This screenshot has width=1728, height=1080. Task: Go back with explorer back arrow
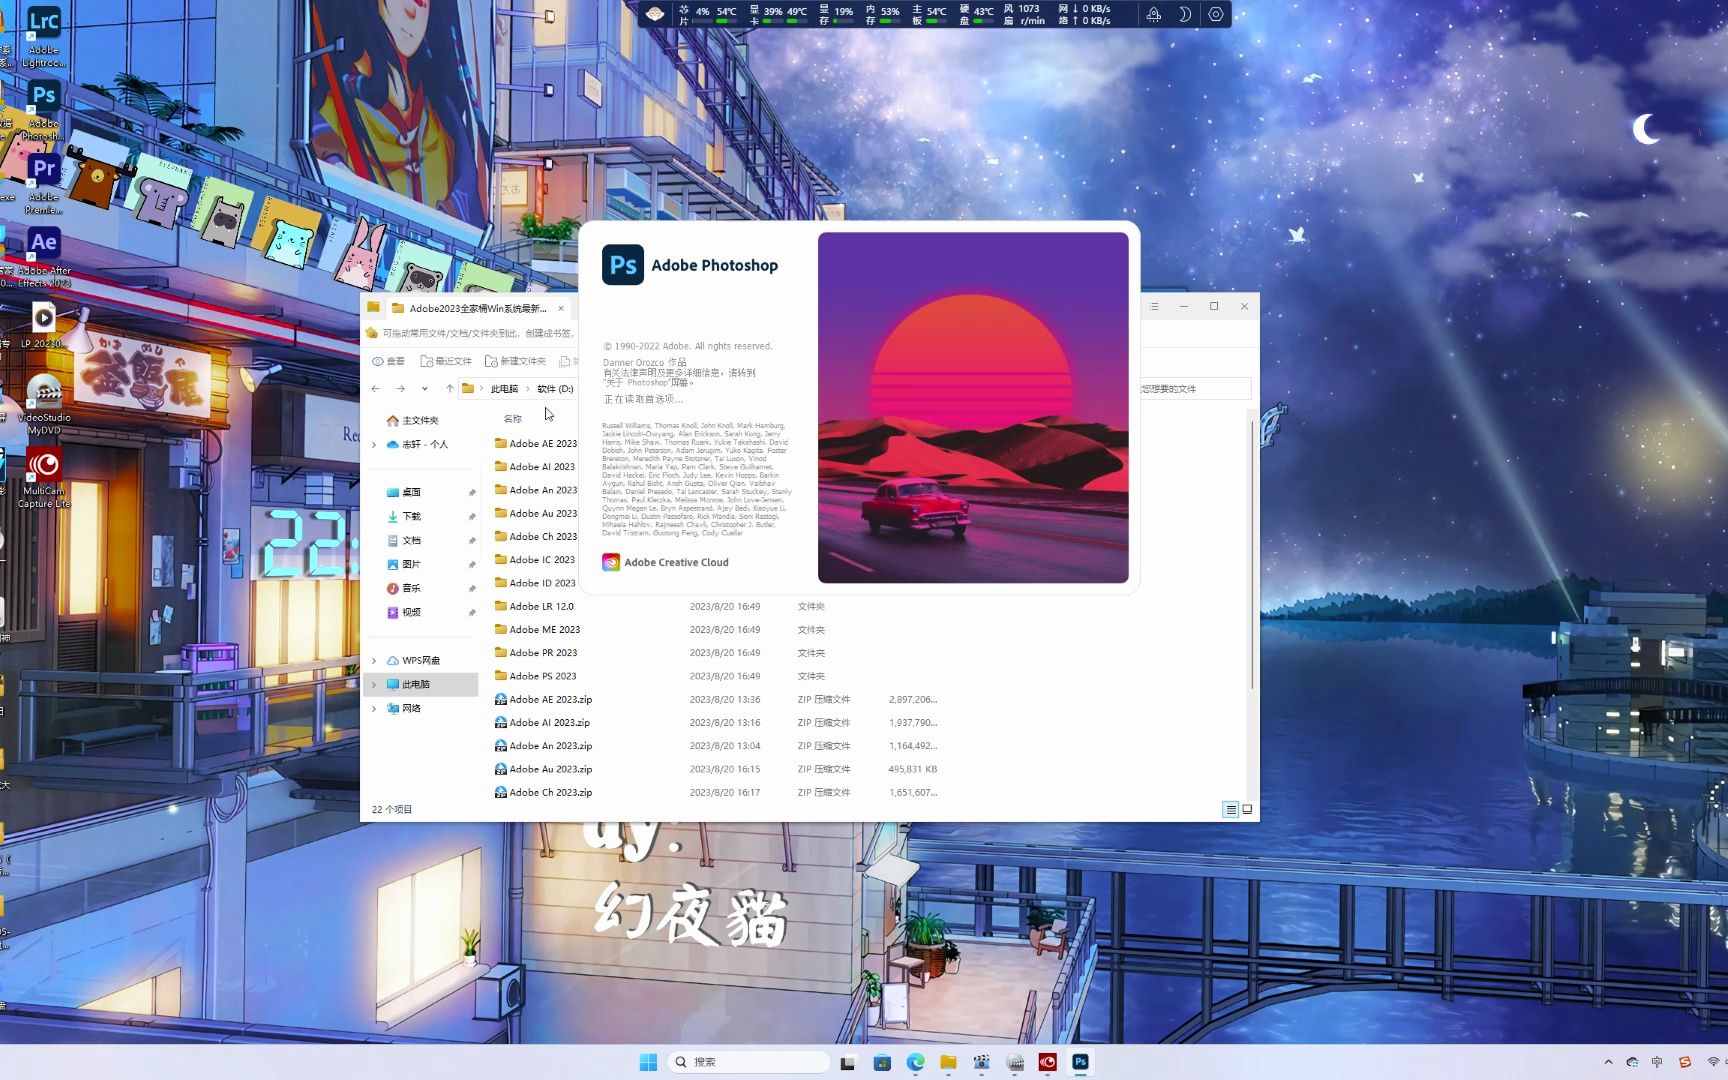[376, 389]
